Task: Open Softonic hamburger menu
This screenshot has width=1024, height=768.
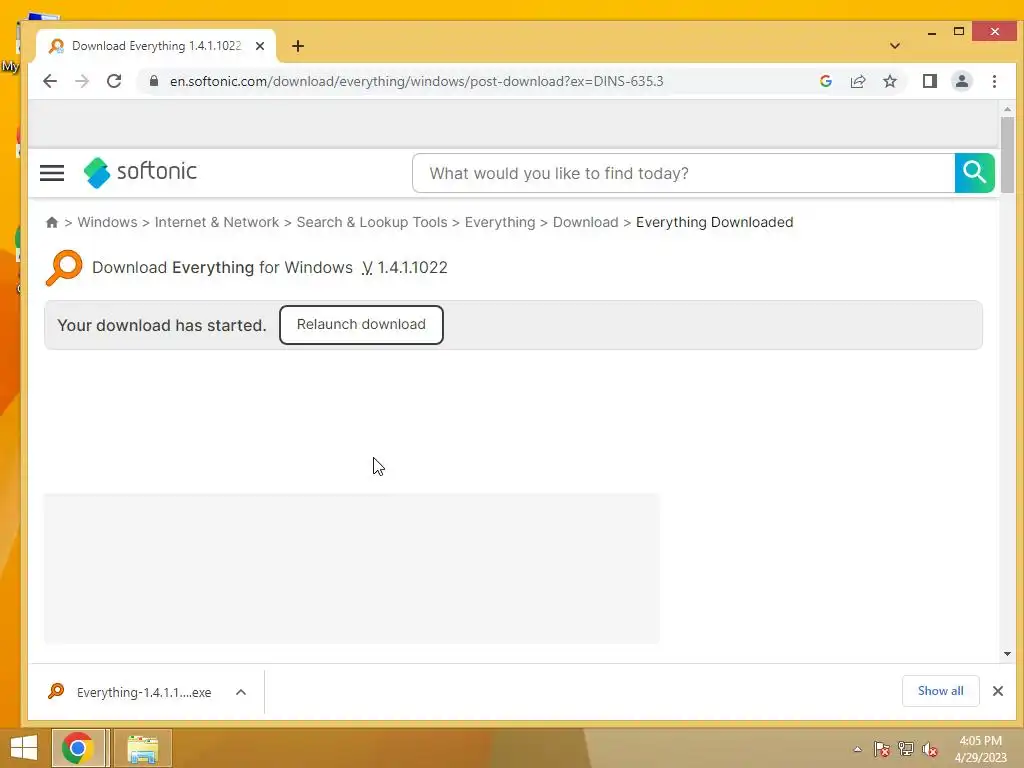Action: (x=52, y=173)
